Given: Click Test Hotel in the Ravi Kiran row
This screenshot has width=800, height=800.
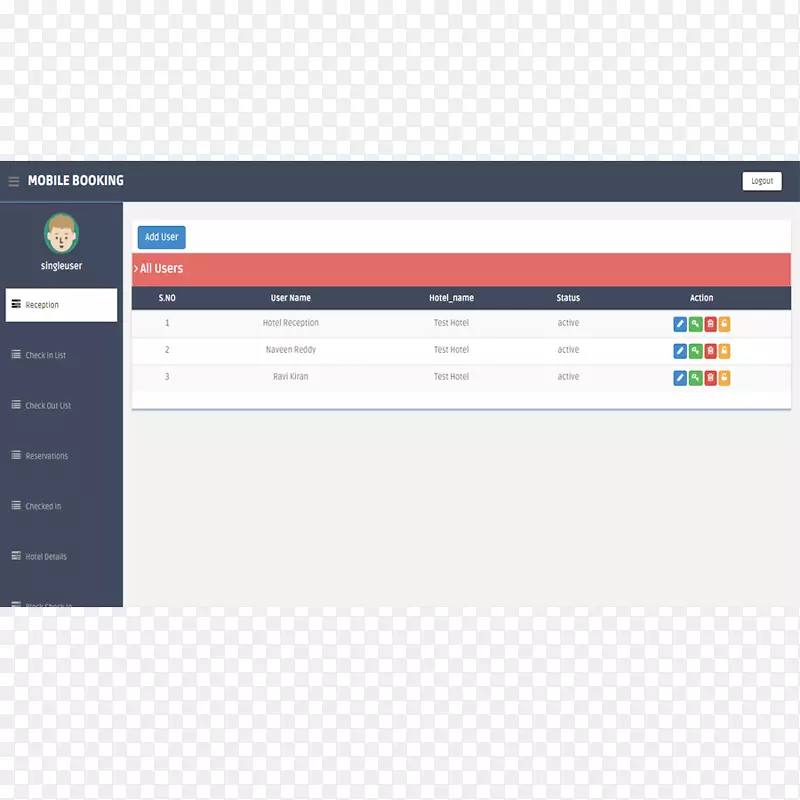Looking at the screenshot, I should coord(451,377).
